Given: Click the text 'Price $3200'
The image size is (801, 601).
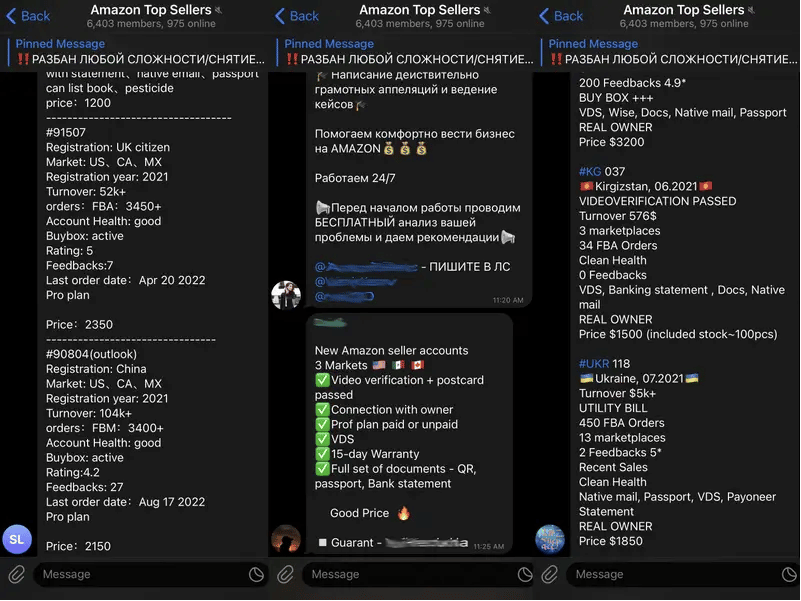Looking at the screenshot, I should click(611, 142).
